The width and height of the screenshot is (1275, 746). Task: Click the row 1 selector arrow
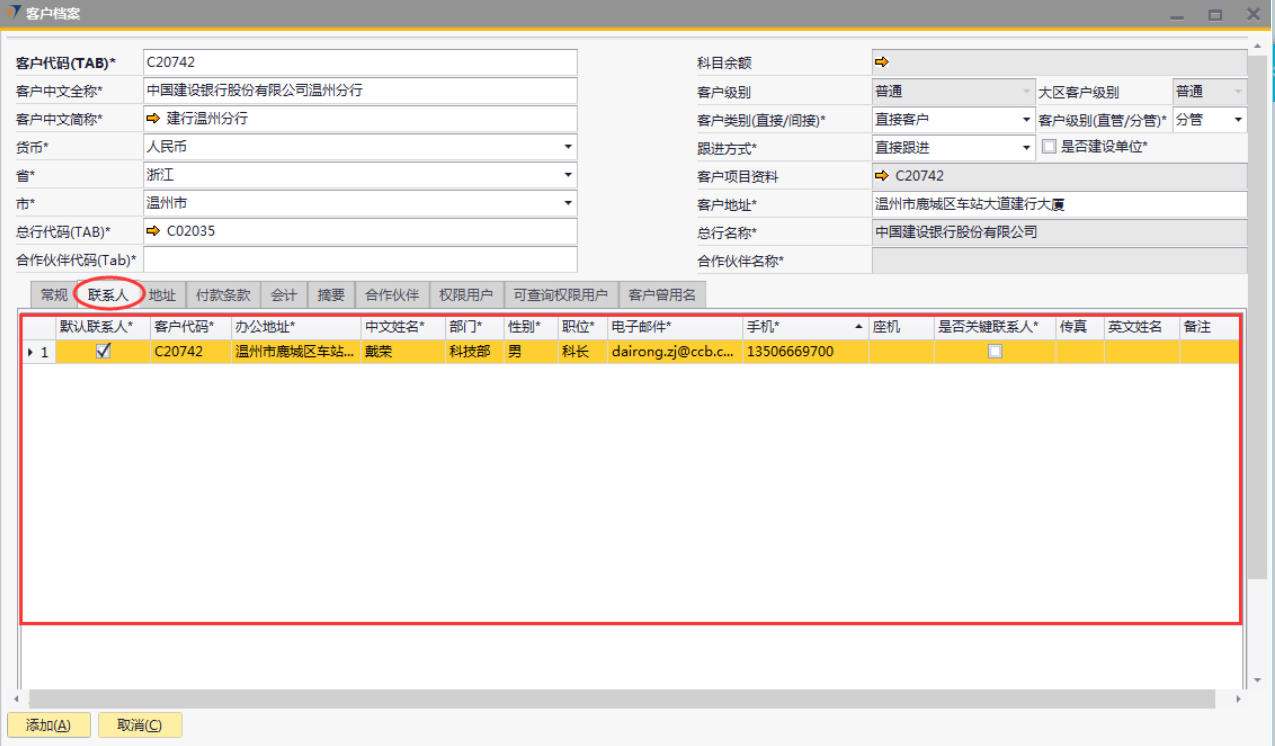pyautogui.click(x=30, y=352)
